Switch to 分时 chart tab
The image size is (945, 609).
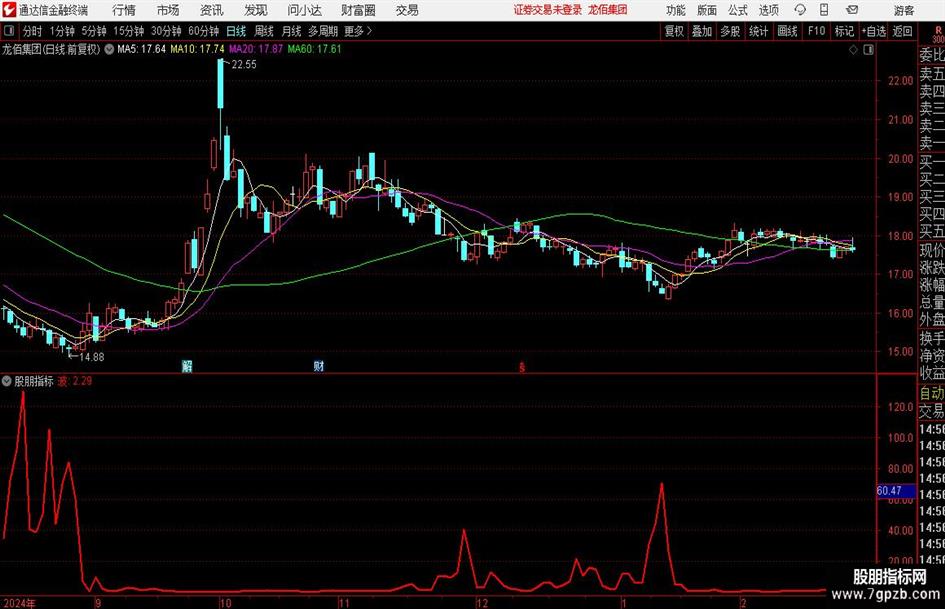(x=32, y=31)
